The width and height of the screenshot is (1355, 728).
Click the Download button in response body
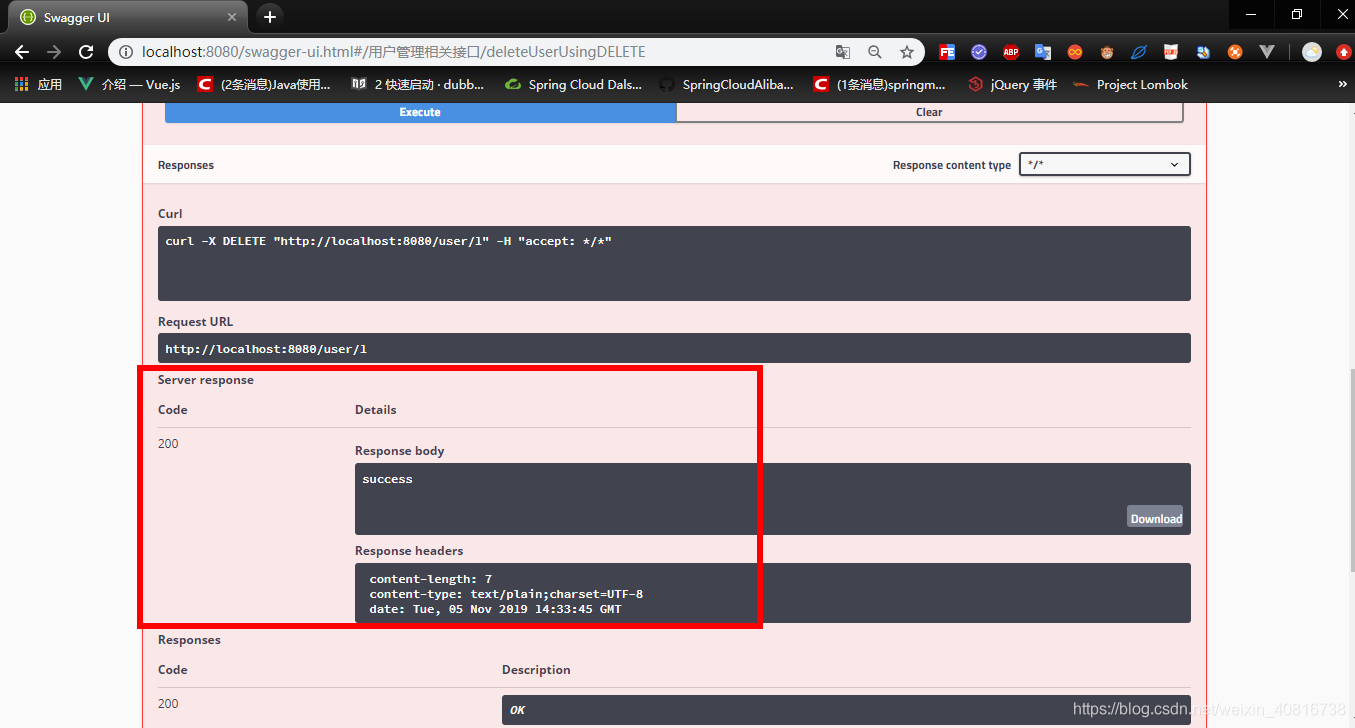(x=1156, y=517)
